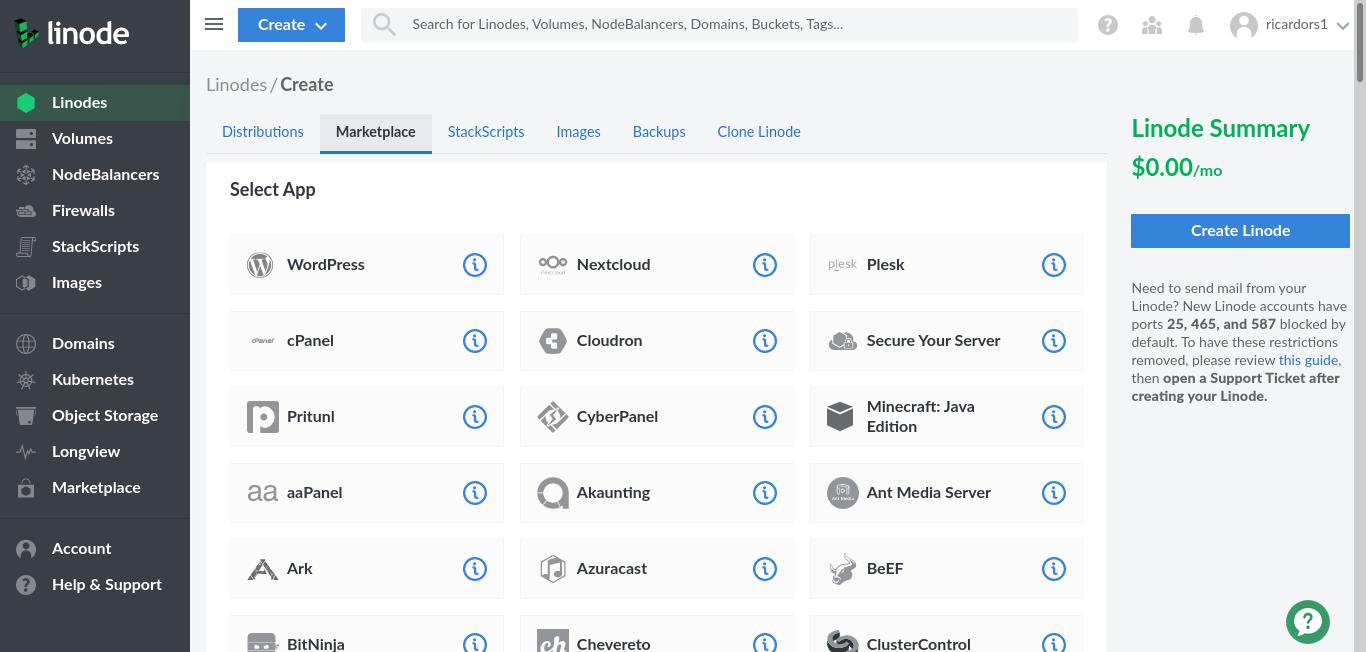Switch to the Distributions tab
Image resolution: width=1366 pixels, height=652 pixels.
coord(263,132)
